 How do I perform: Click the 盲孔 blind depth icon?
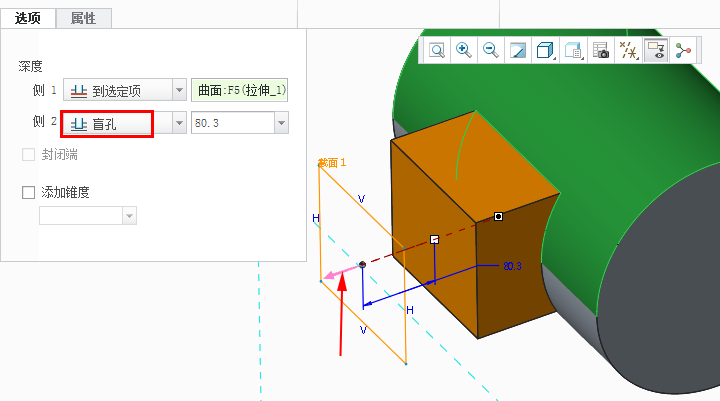pyautogui.click(x=79, y=124)
